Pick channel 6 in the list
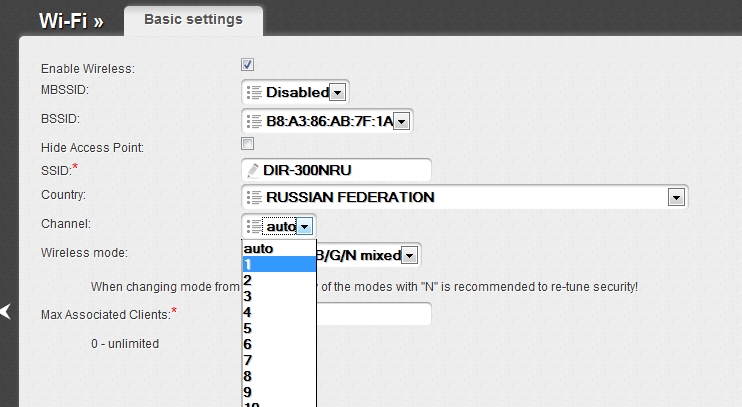 point(278,344)
